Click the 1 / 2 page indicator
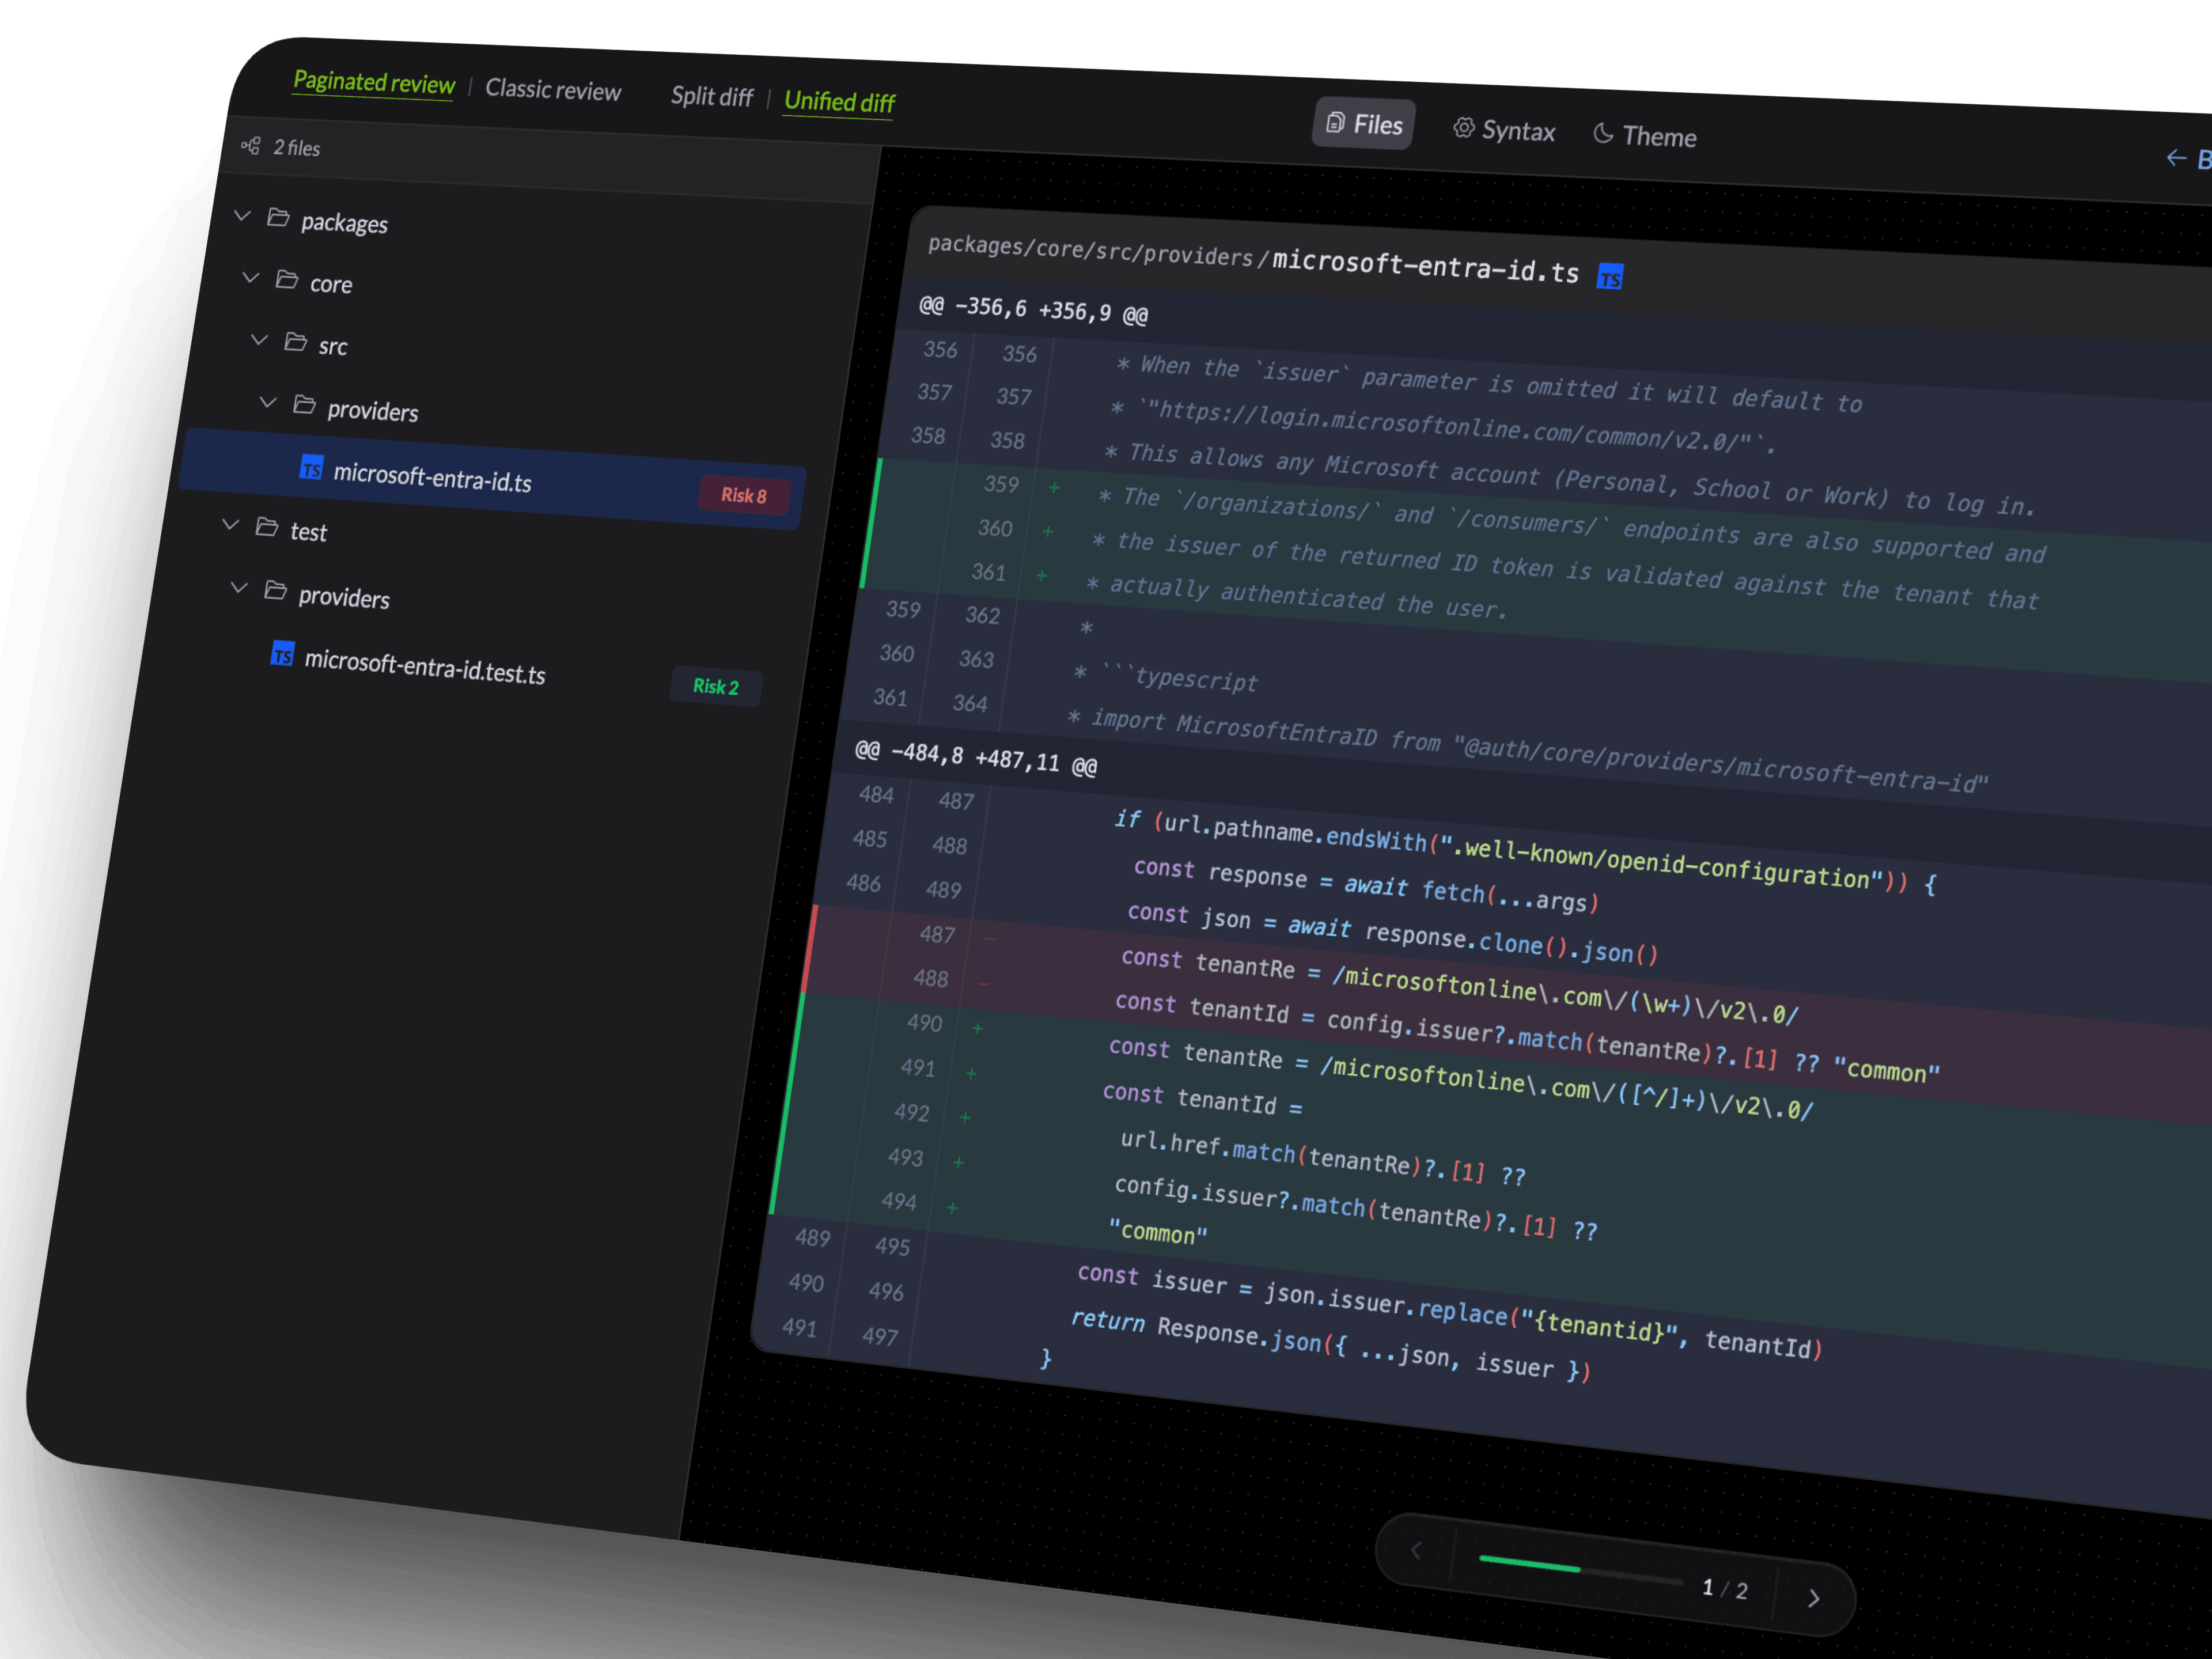The width and height of the screenshot is (2212, 1659). click(1725, 1589)
